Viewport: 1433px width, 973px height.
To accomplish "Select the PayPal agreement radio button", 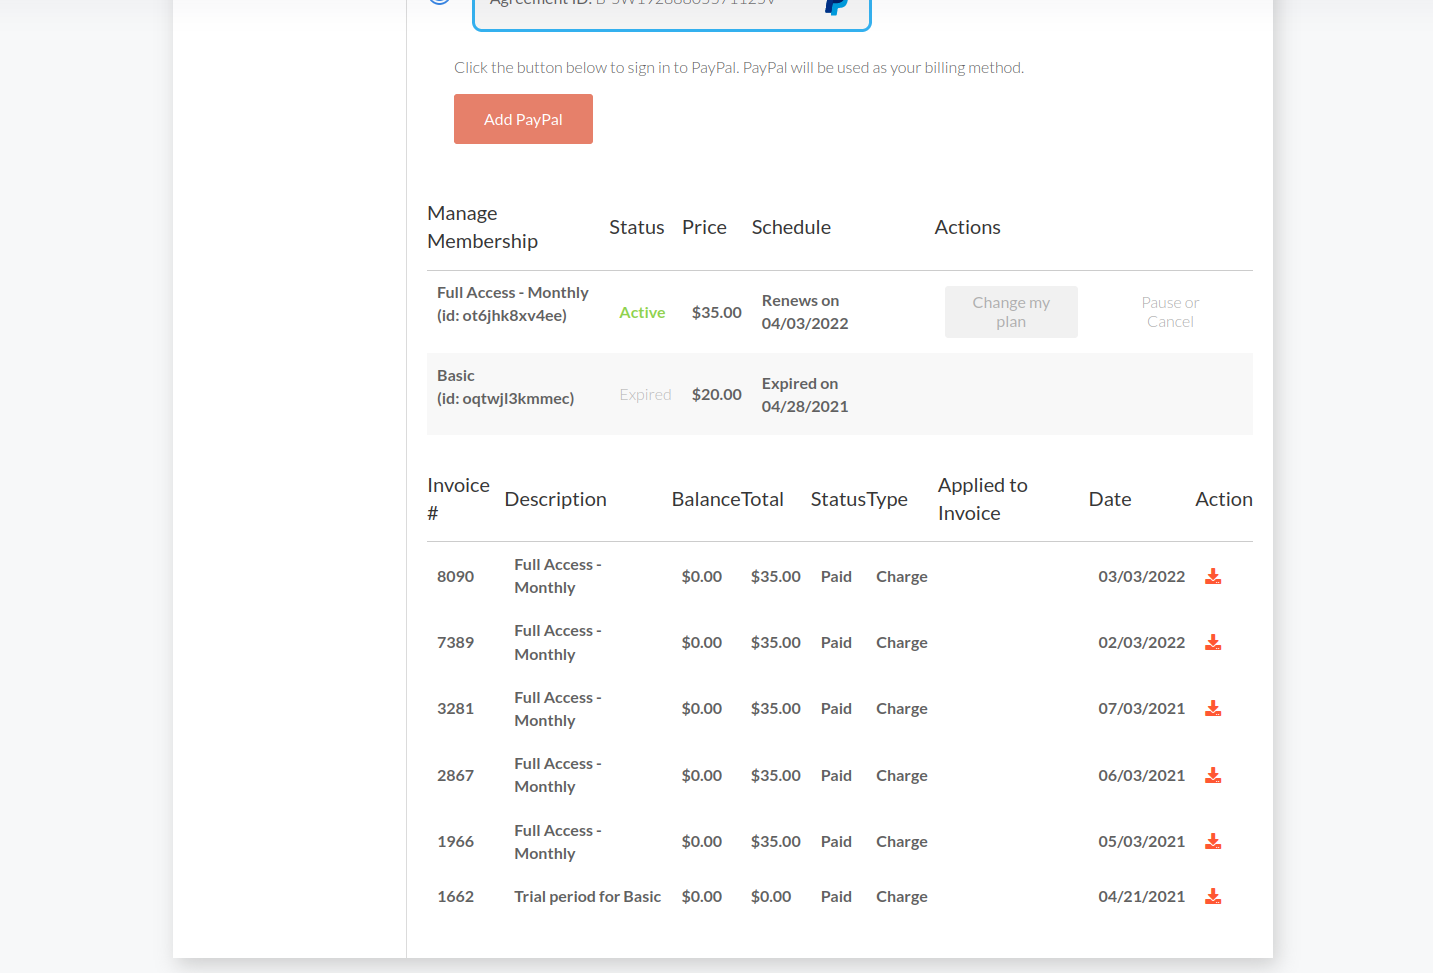I will 440,3.
